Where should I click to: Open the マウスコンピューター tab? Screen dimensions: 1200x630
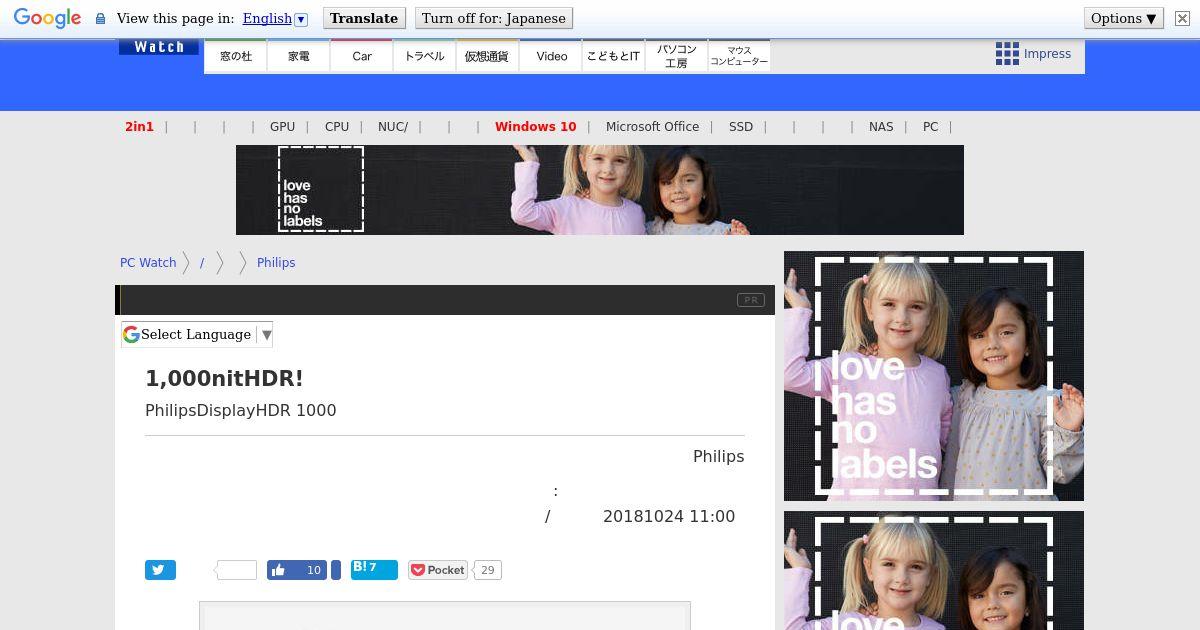pyautogui.click(x=739, y=56)
